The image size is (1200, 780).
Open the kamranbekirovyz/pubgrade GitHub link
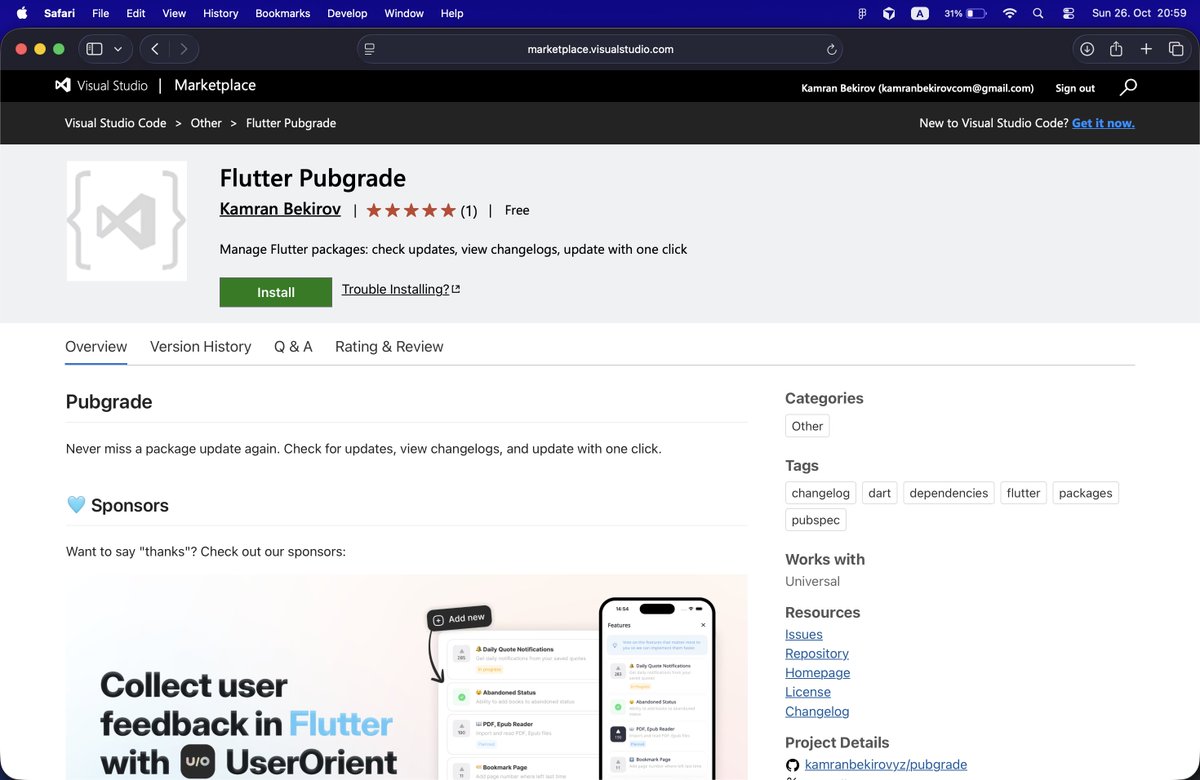click(x=886, y=764)
